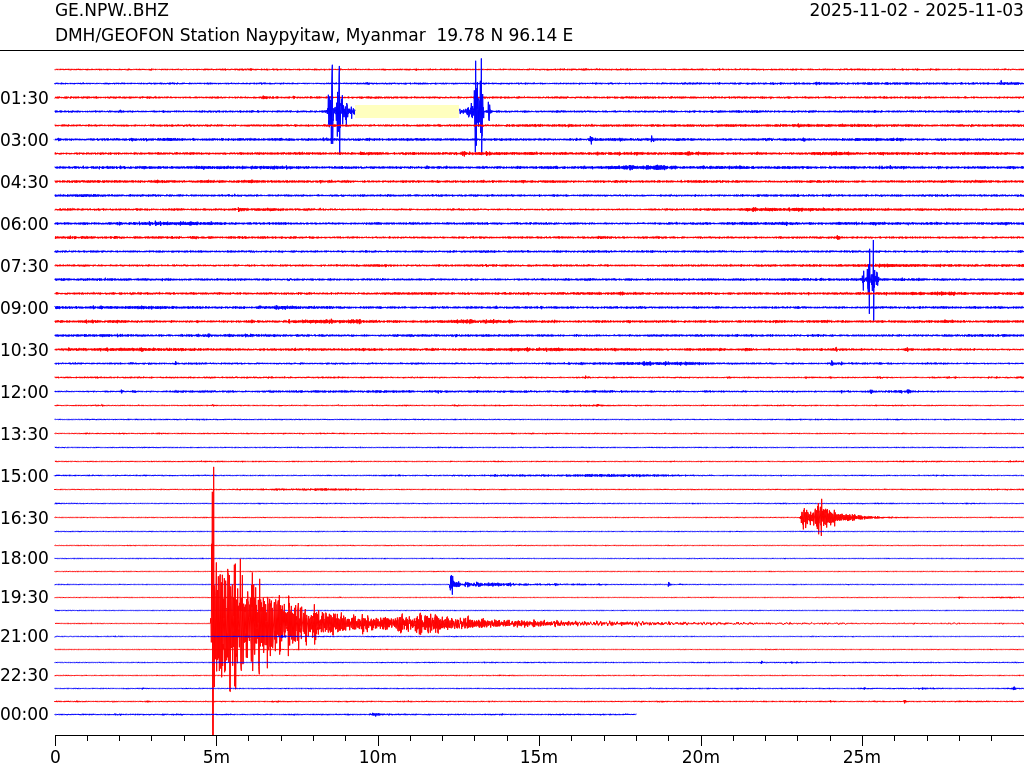Click the red seismic event on 16:30 trace
Viewport: 1024px width, 768px height.
[820, 517]
